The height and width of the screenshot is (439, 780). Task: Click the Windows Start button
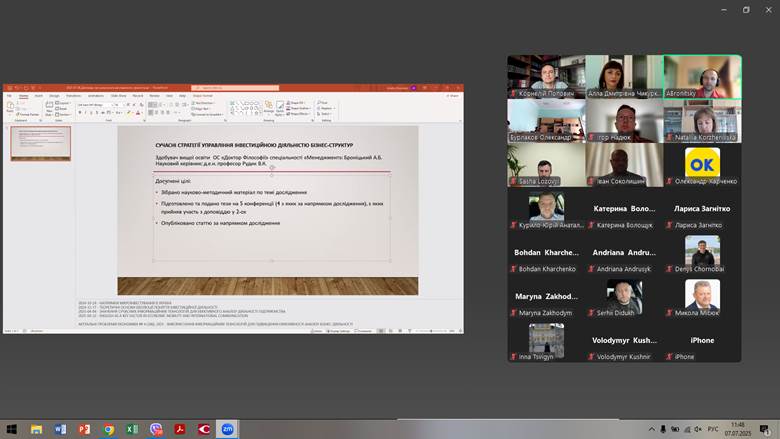(11, 429)
